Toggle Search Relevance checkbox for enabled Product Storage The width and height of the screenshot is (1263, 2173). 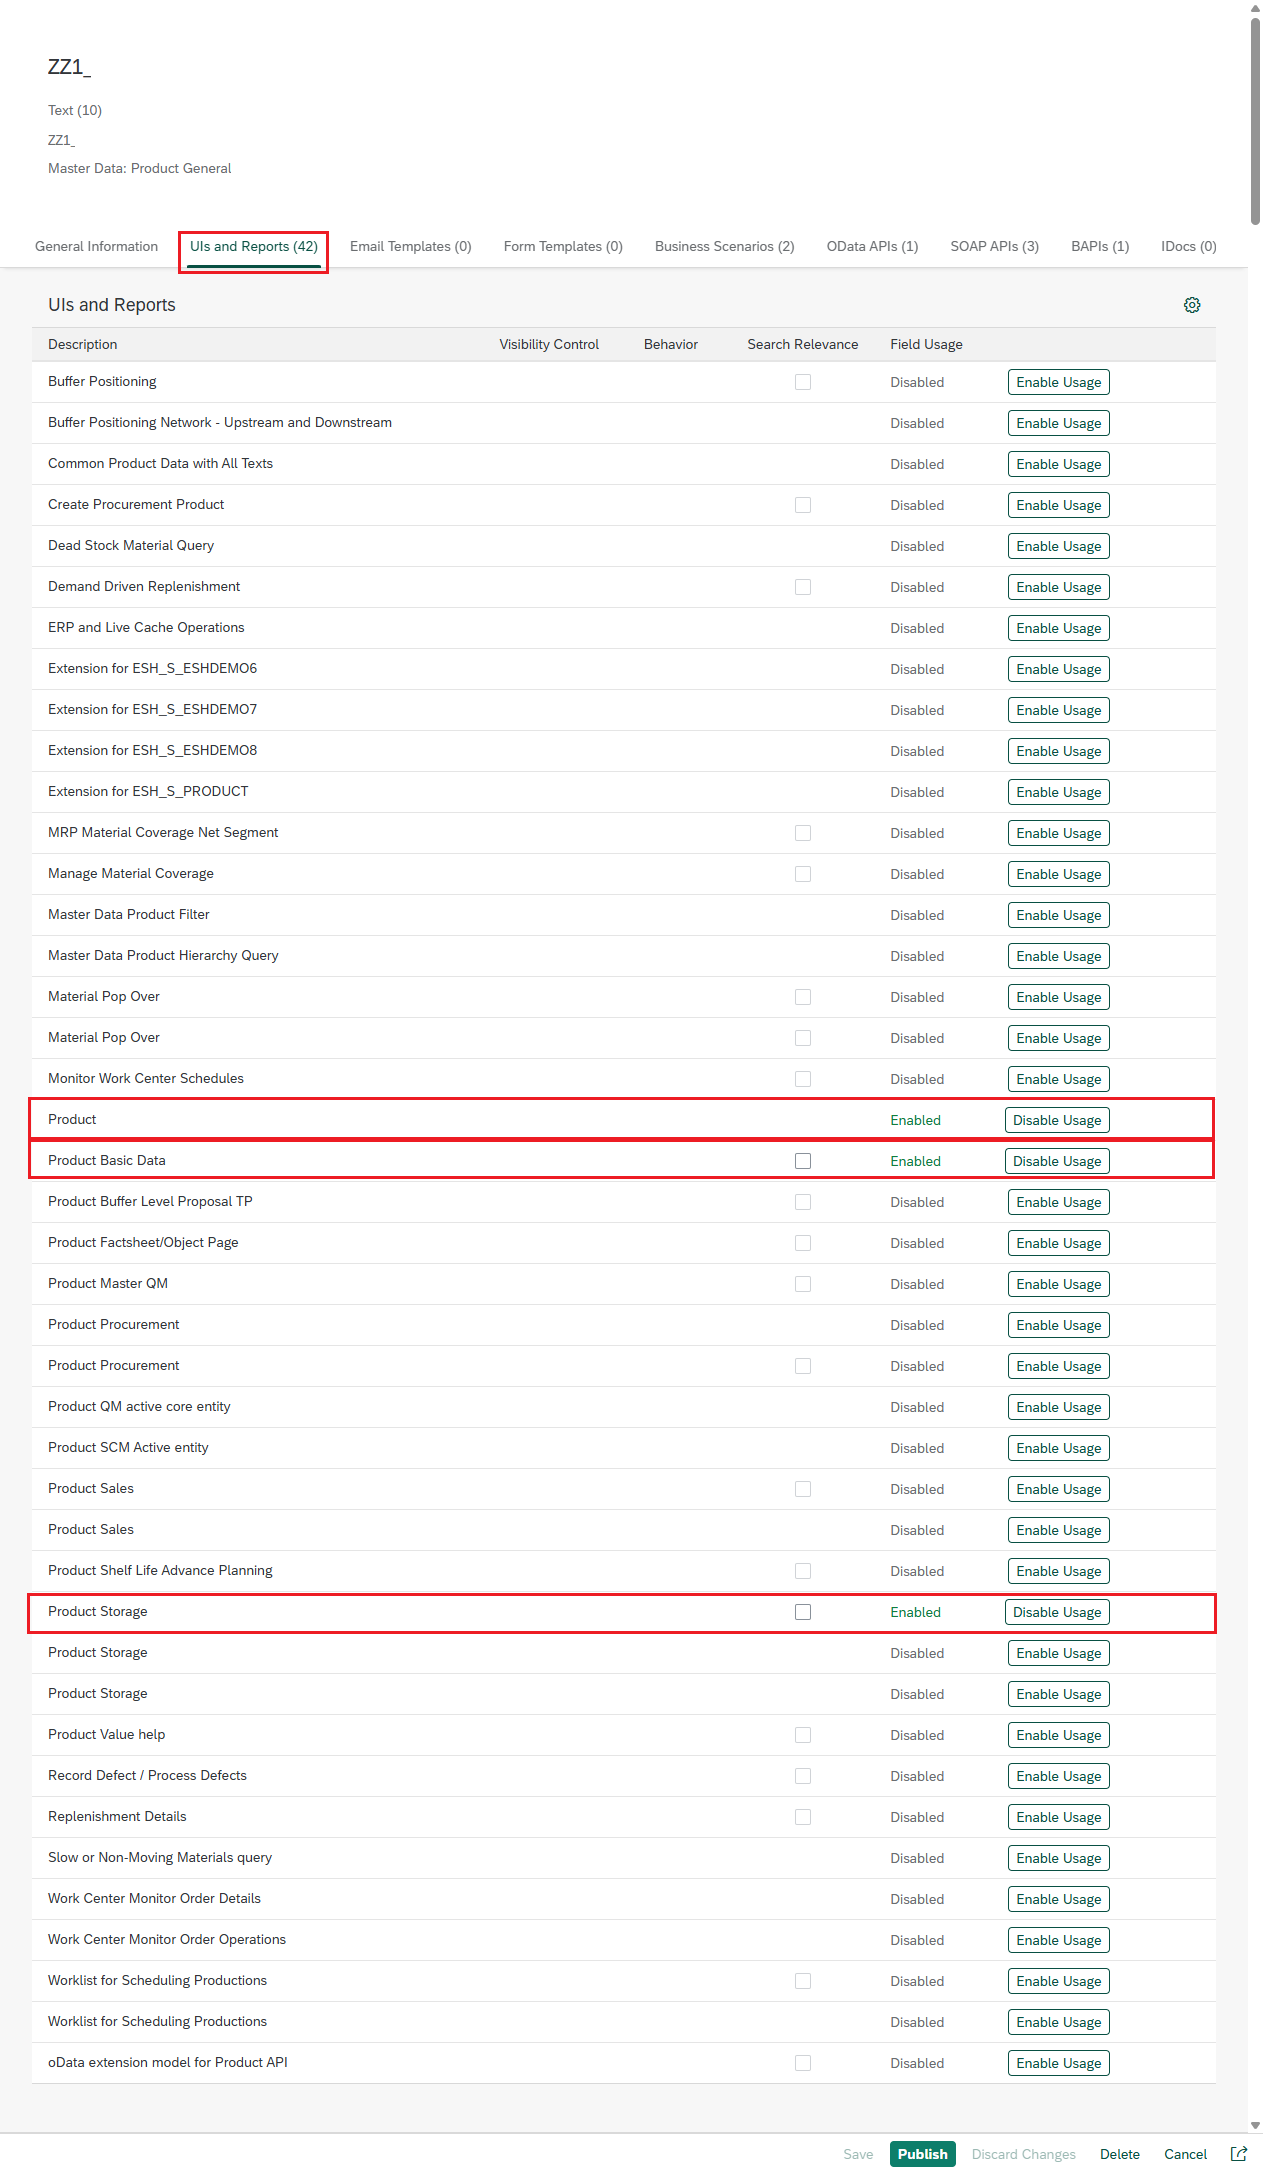[x=802, y=1612]
